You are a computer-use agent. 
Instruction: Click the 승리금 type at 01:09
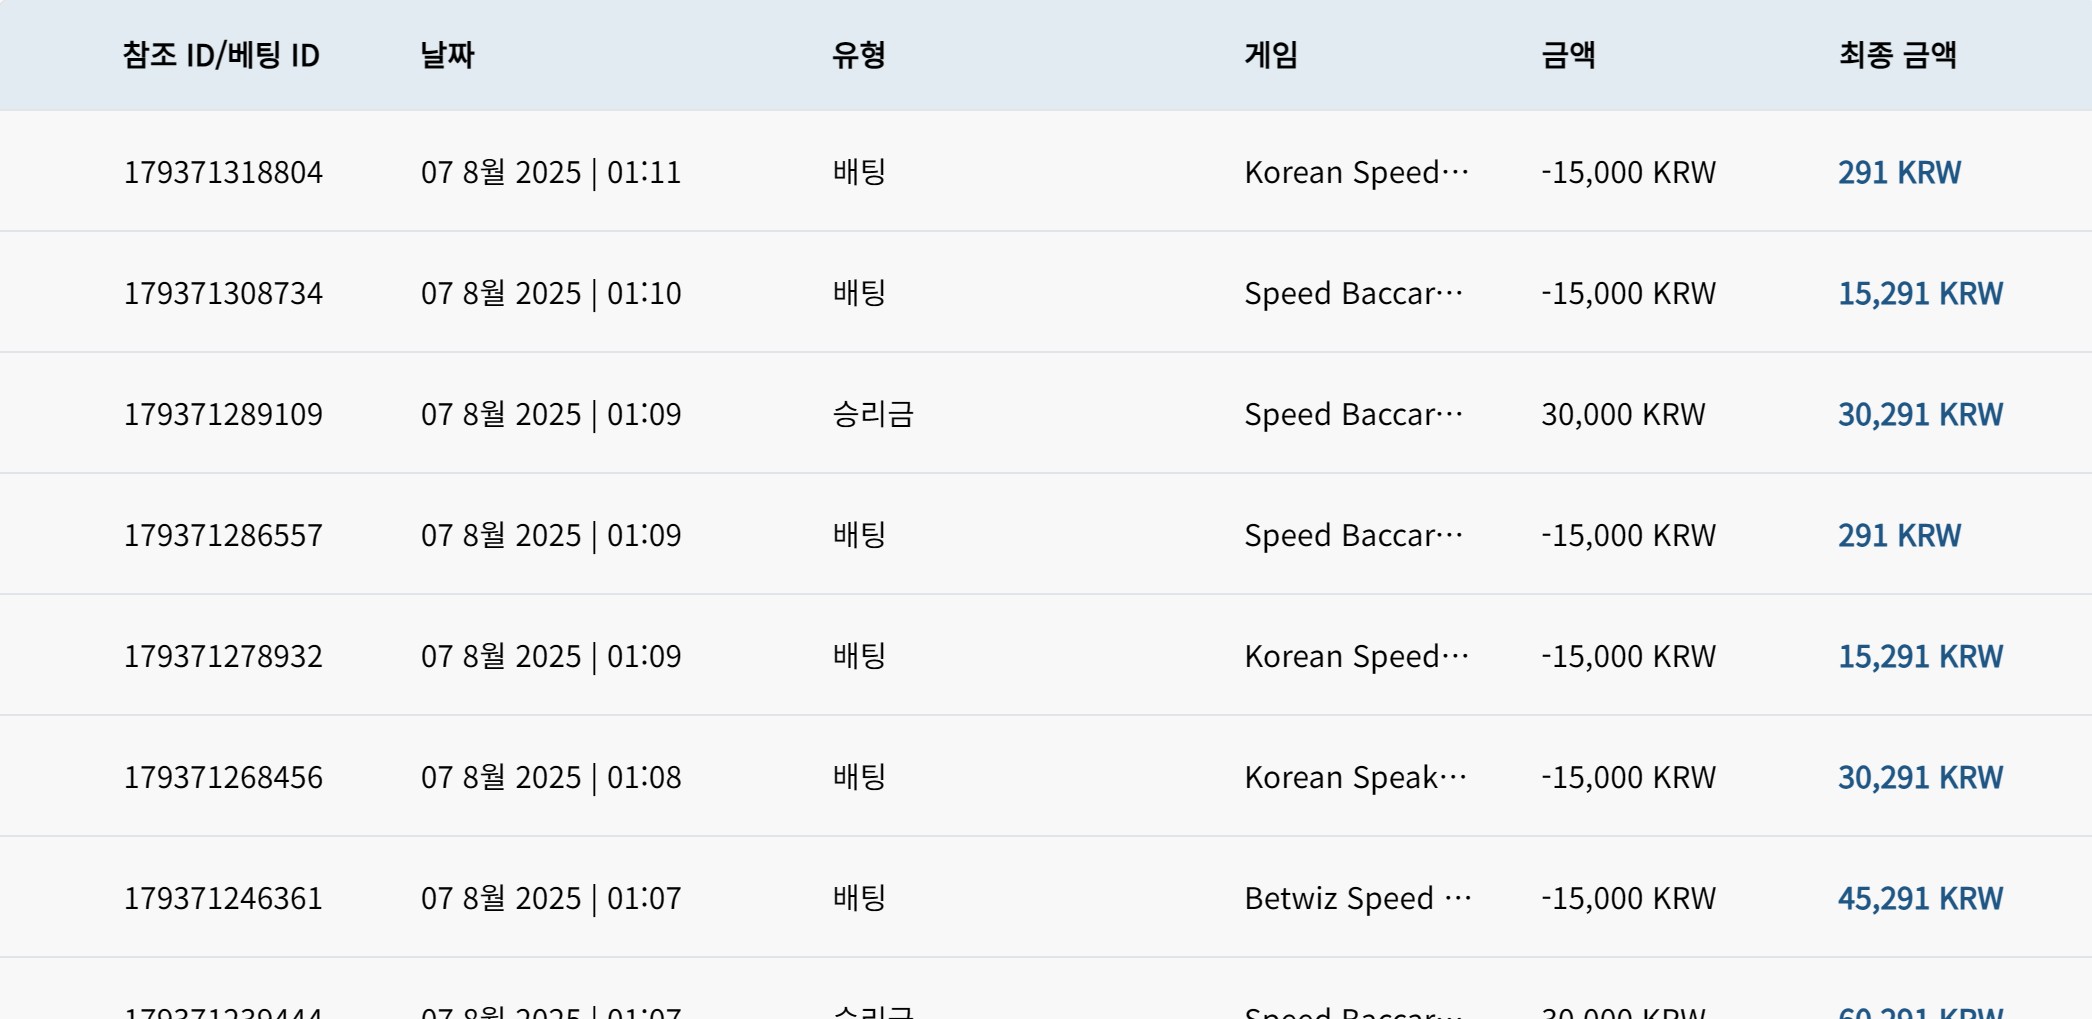coord(873,414)
